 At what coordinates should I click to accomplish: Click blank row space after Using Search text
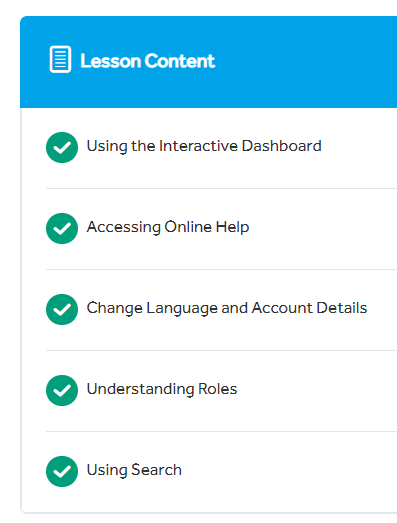tap(289, 471)
